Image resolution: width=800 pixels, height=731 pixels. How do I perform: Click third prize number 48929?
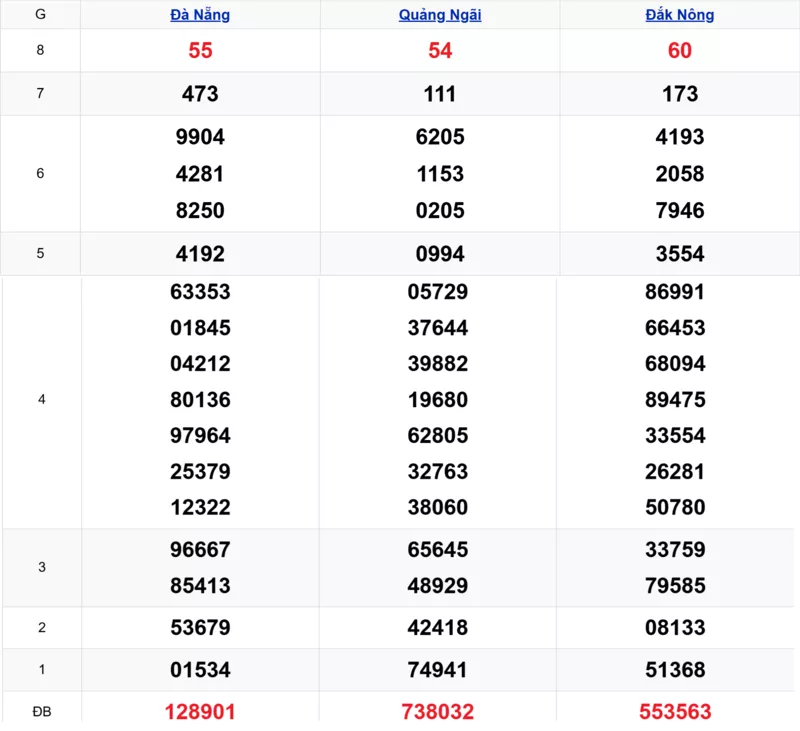tap(438, 586)
